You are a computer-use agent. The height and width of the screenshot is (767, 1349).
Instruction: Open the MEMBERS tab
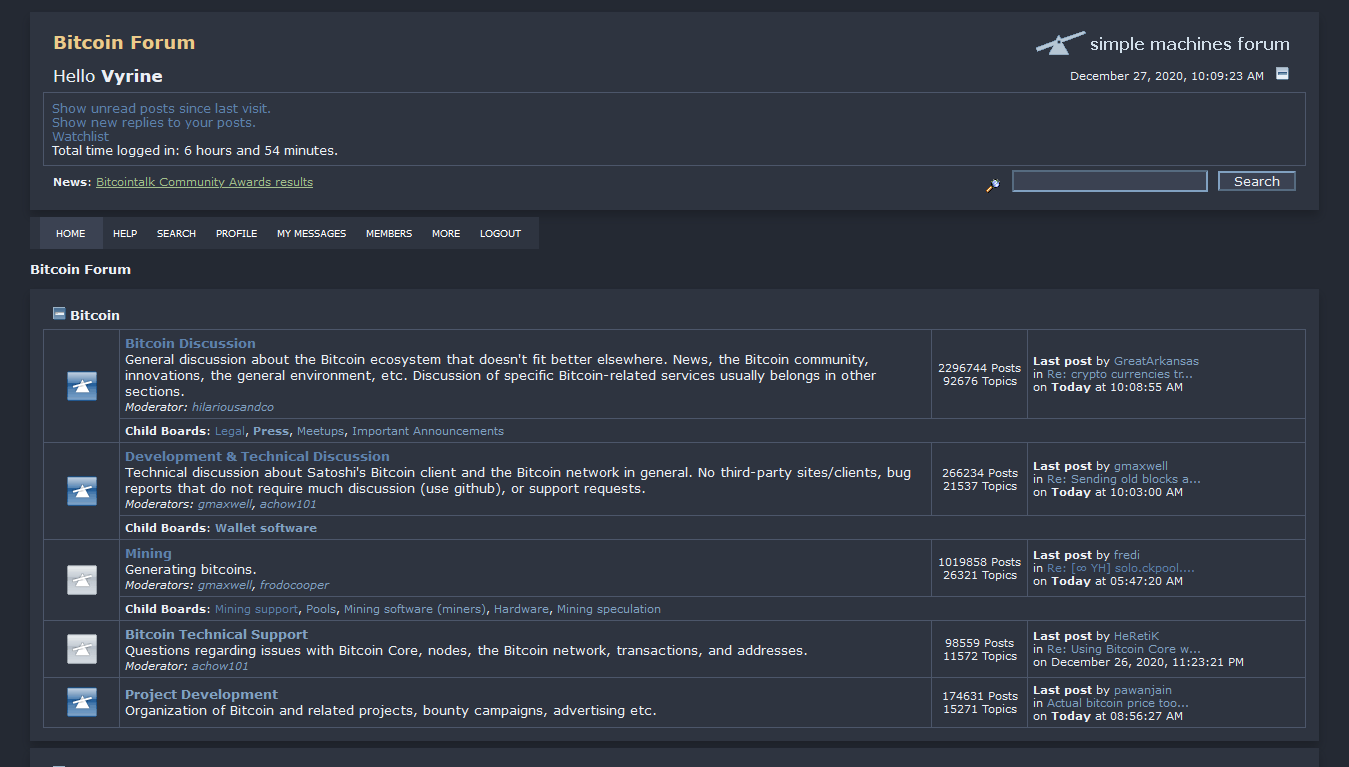point(388,233)
